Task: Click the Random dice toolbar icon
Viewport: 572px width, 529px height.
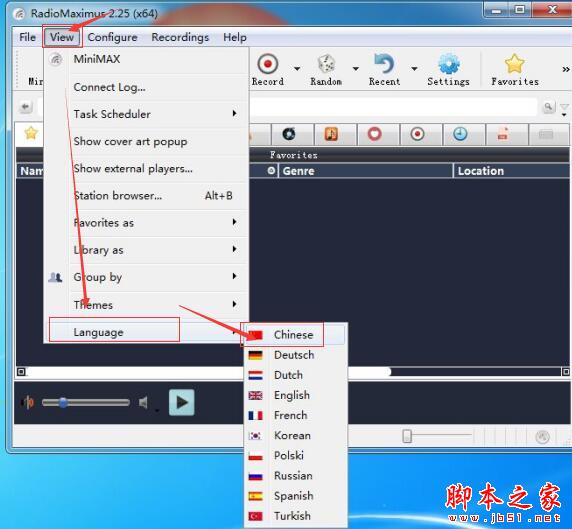Action: (x=326, y=69)
